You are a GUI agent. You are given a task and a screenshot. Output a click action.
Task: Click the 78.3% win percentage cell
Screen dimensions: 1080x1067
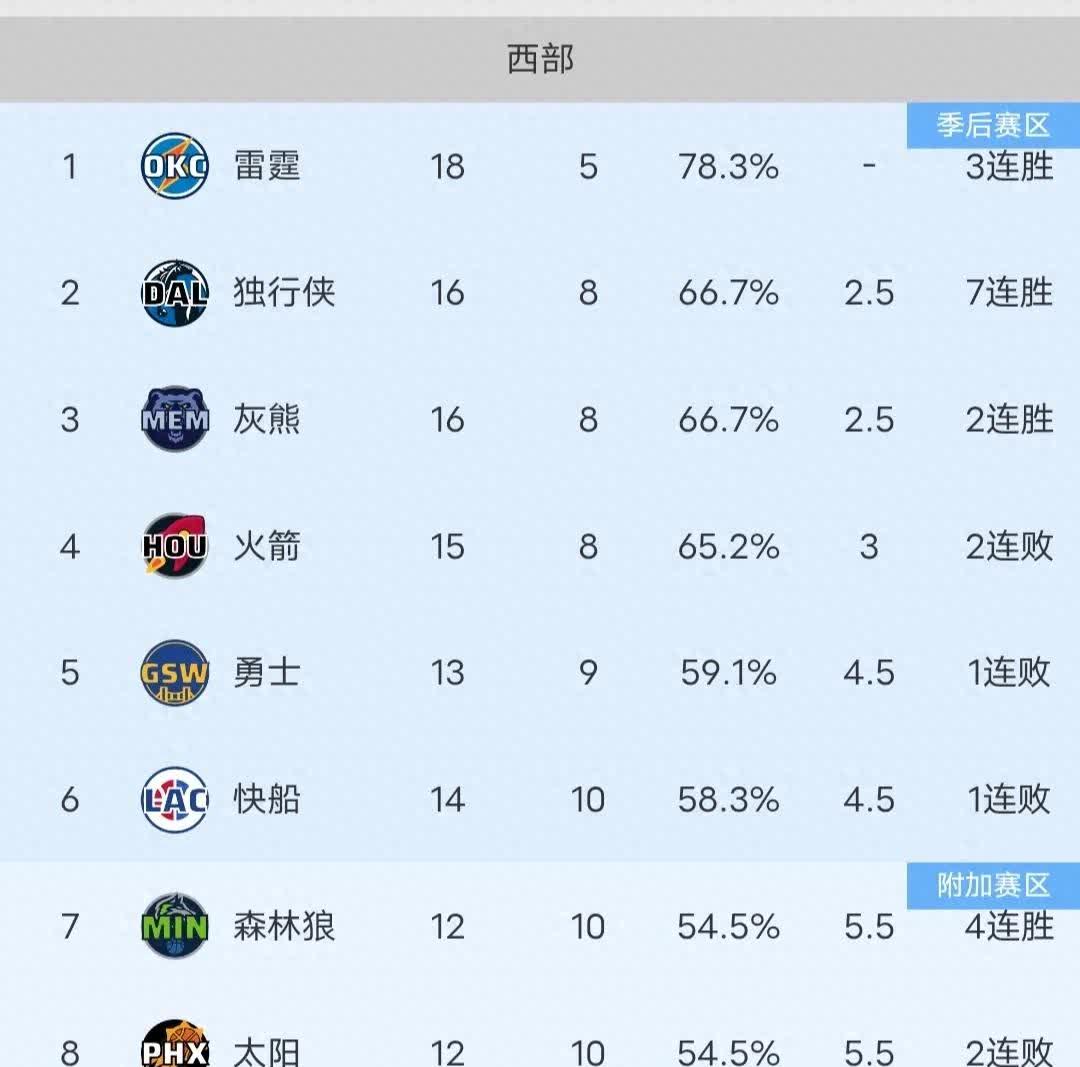pyautogui.click(x=727, y=167)
